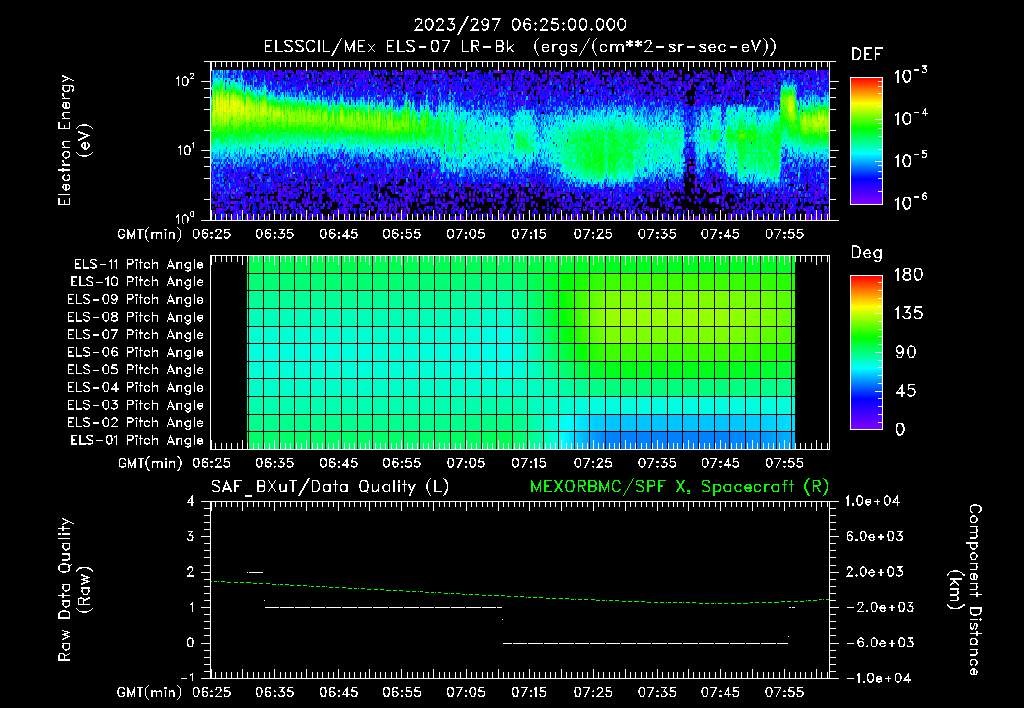This screenshot has width=1024, height=708.
Task: Click the 90 degree scale value
Action: click(x=906, y=352)
